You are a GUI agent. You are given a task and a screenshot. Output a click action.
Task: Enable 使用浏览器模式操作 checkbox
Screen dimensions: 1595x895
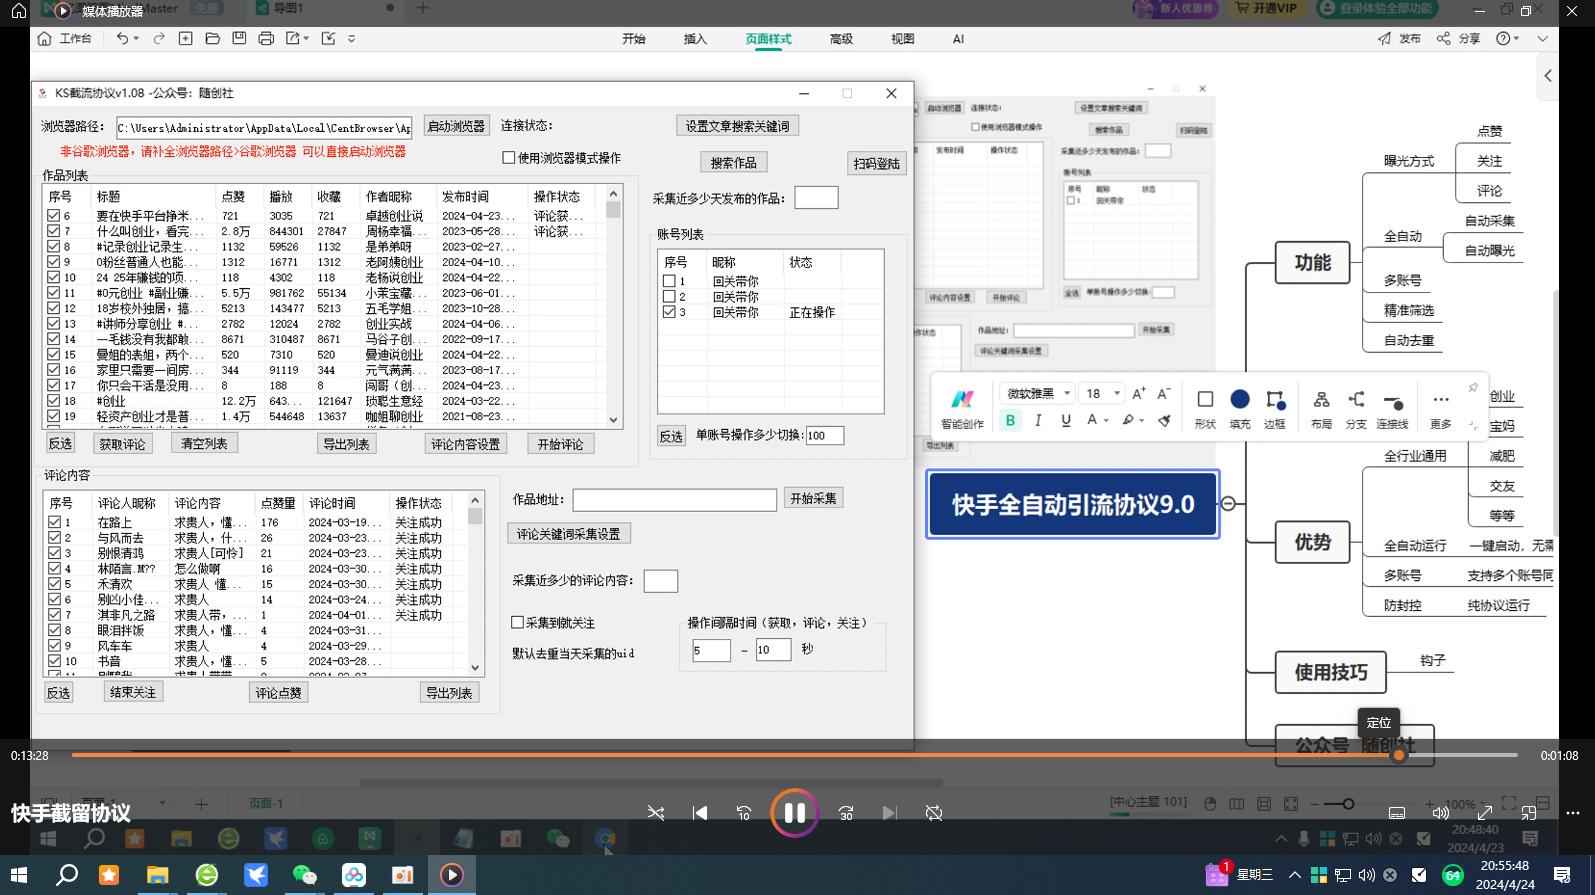click(x=509, y=158)
